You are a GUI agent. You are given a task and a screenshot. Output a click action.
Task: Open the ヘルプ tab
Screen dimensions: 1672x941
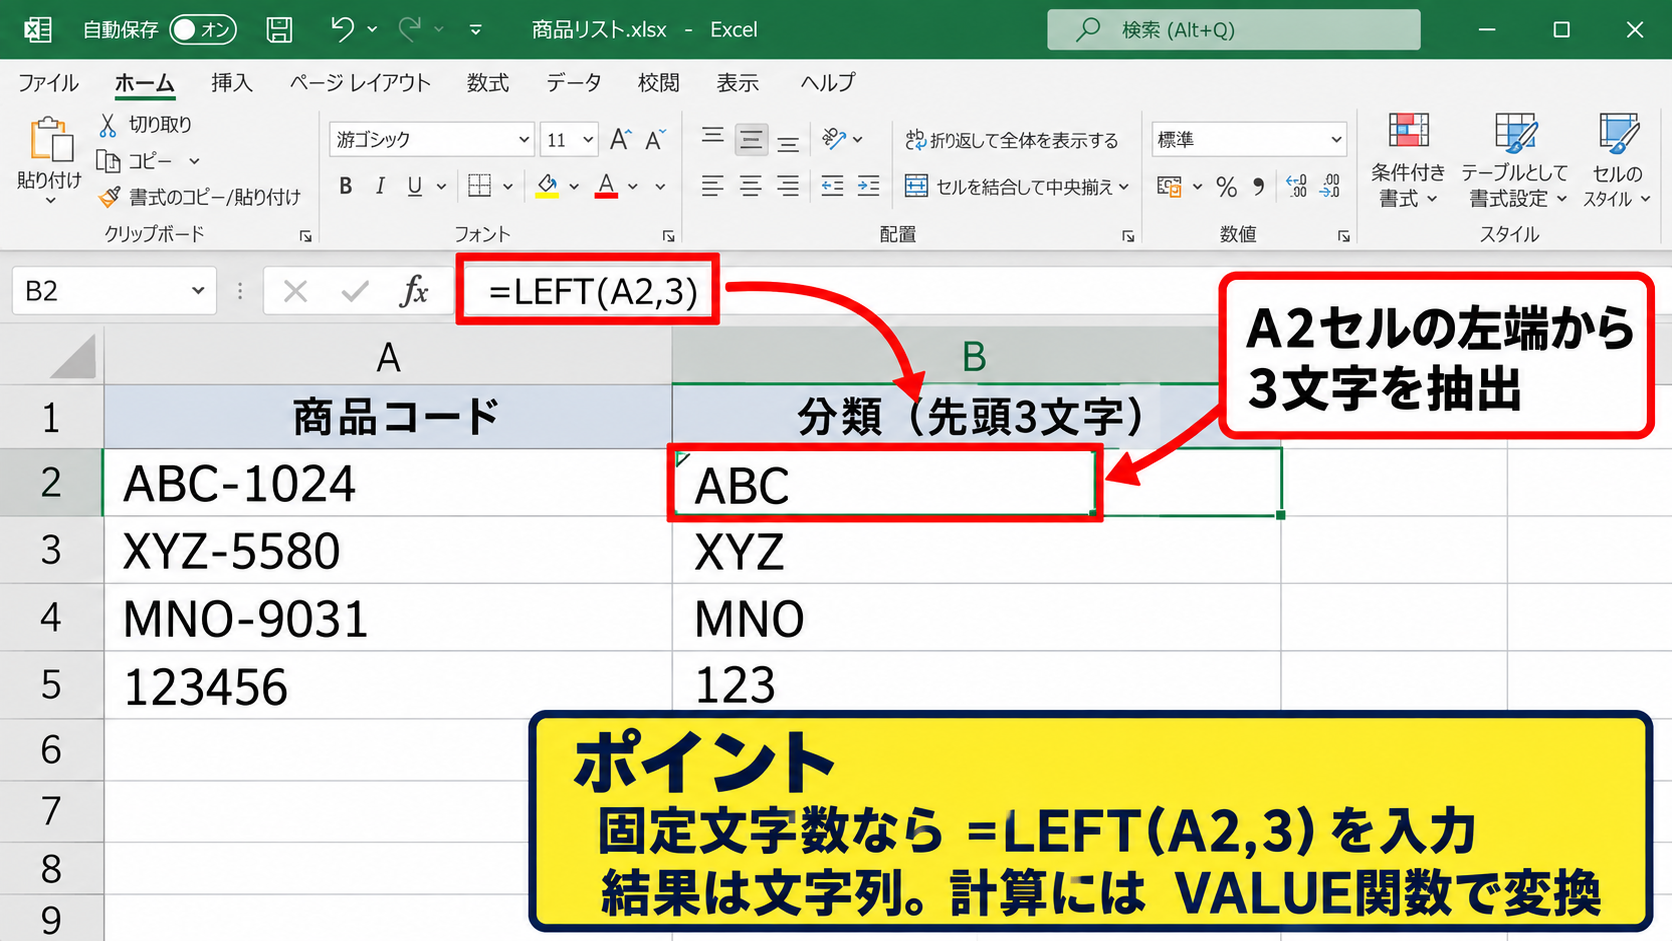[828, 83]
